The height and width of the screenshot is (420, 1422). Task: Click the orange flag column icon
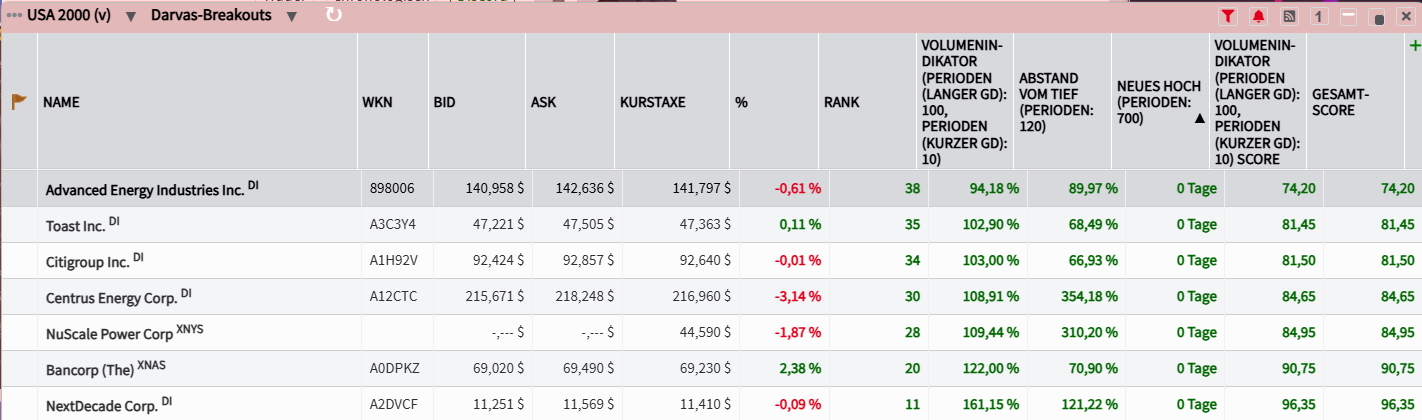[18, 101]
